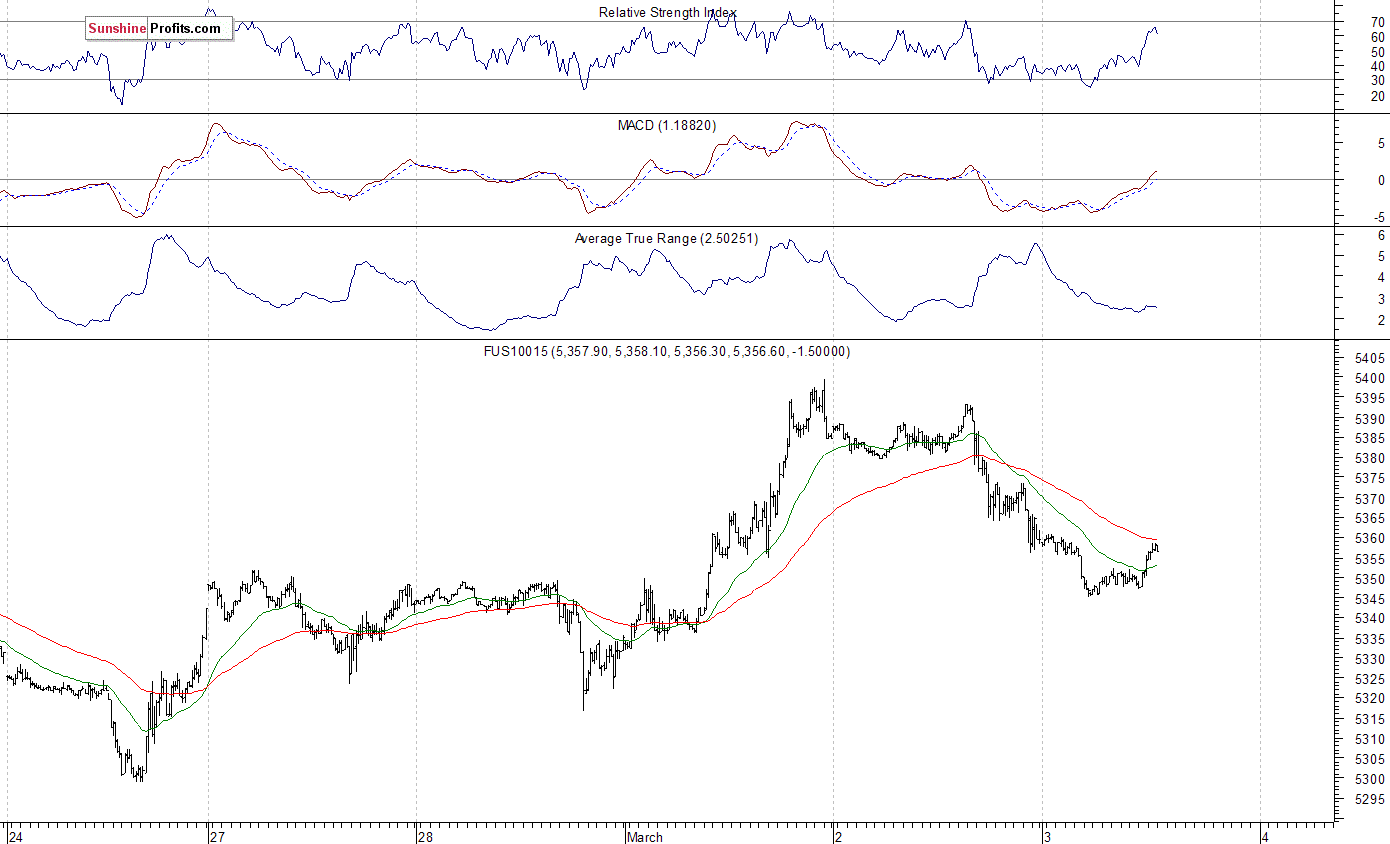This screenshot has width=1390, height=844.
Task: Select the 30 level on the RSI axis
Action: (1378, 80)
